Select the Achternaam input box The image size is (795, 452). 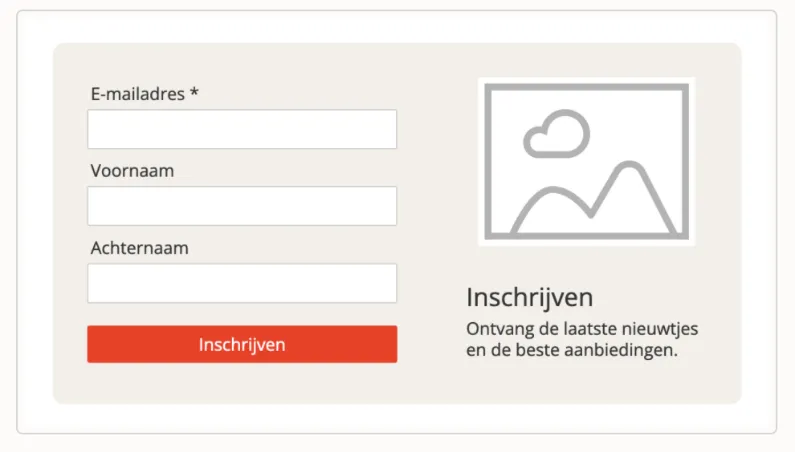(x=242, y=283)
